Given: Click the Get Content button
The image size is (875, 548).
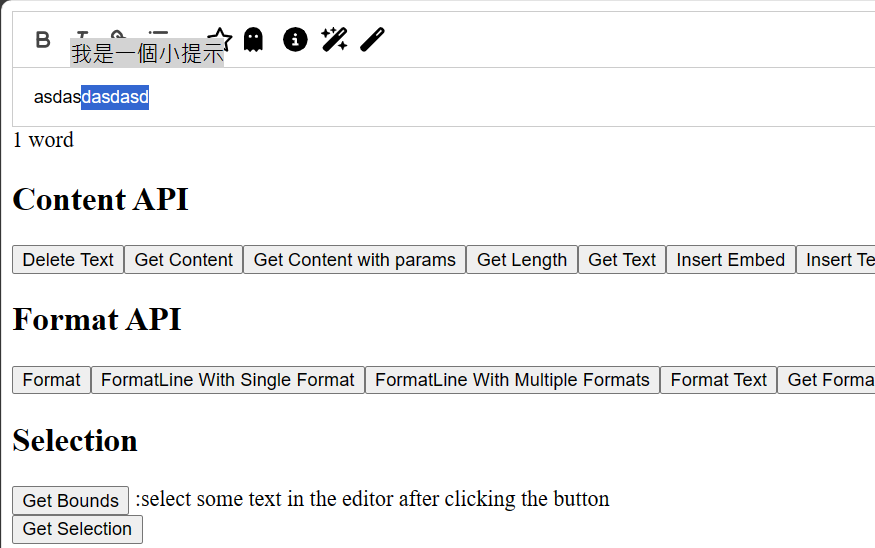Looking at the screenshot, I should point(184,259).
